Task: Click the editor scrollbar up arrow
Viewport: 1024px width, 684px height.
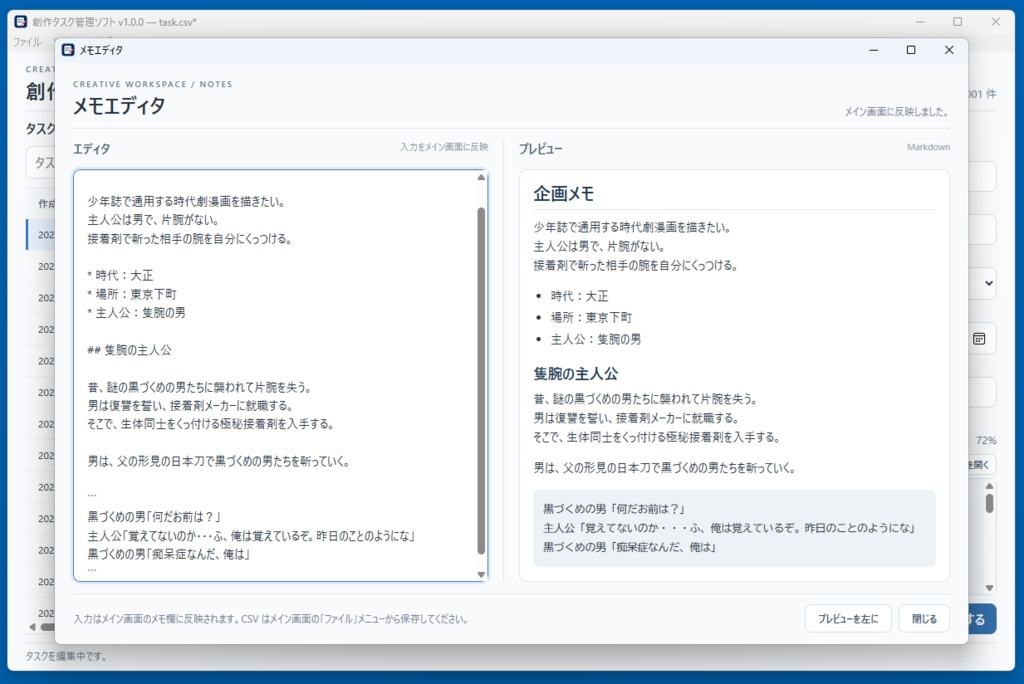Action: coord(481,177)
